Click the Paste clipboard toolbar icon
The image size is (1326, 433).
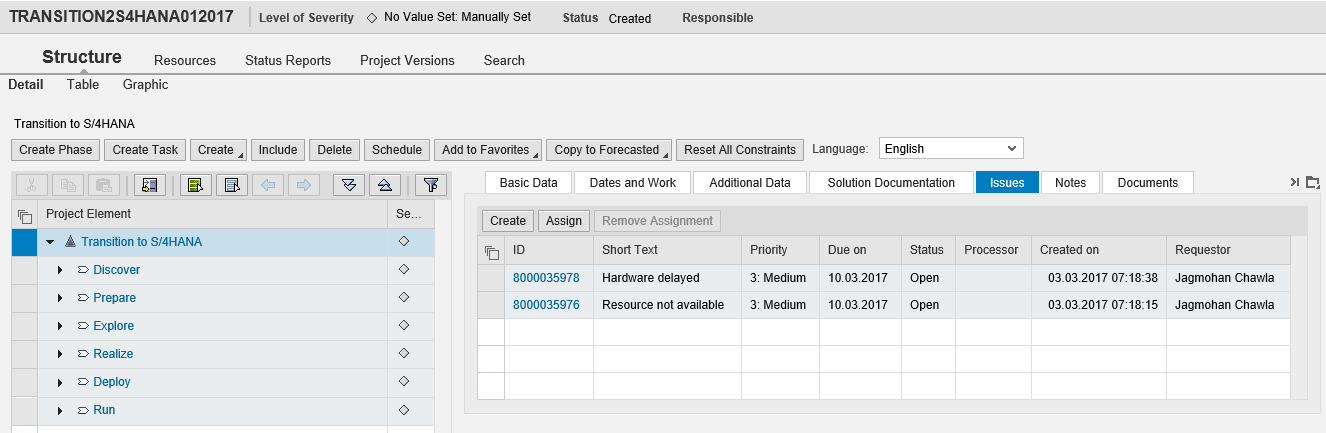click(104, 185)
